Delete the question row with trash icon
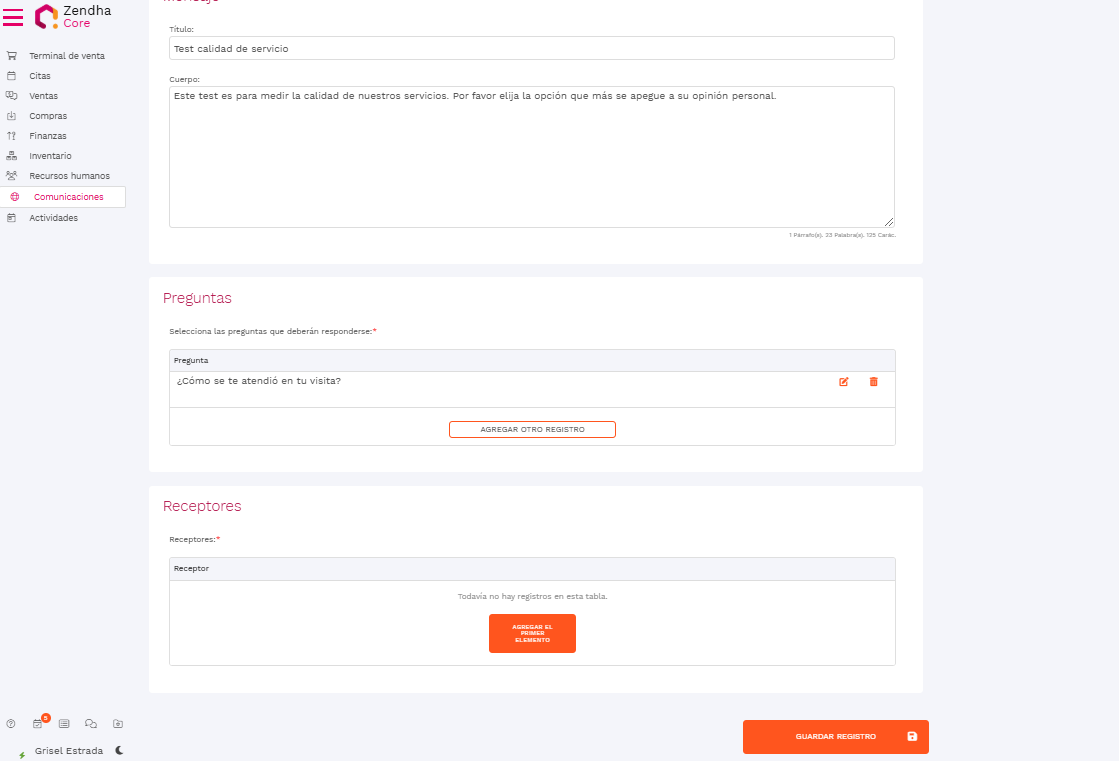 coord(873,382)
